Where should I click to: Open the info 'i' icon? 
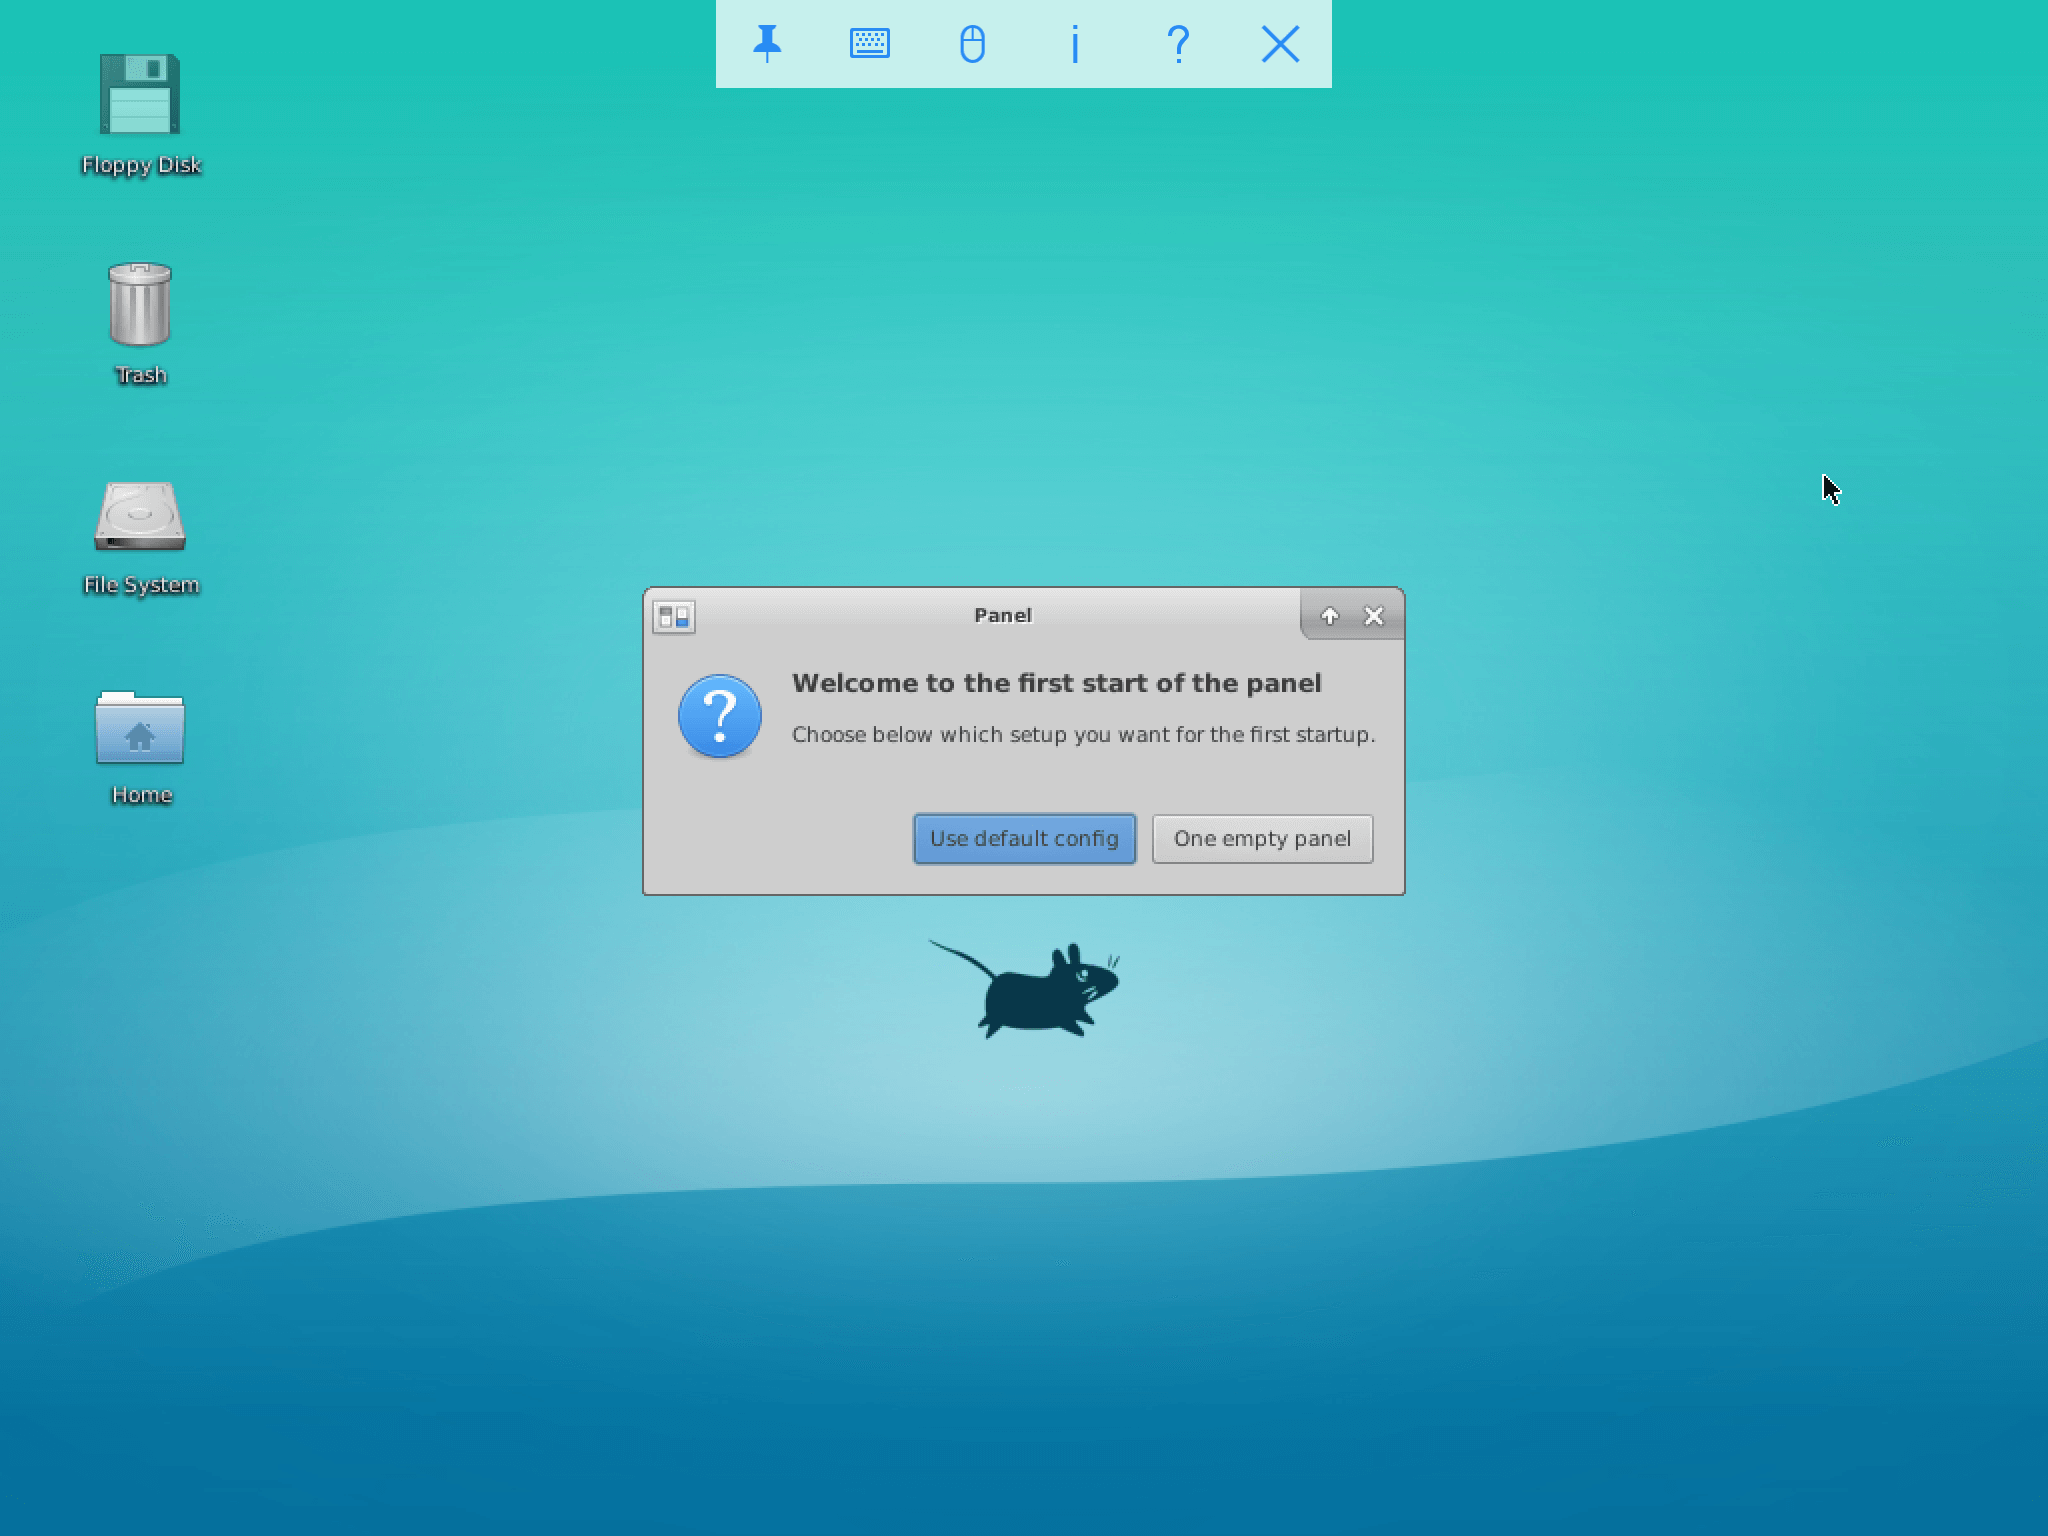(x=1075, y=44)
